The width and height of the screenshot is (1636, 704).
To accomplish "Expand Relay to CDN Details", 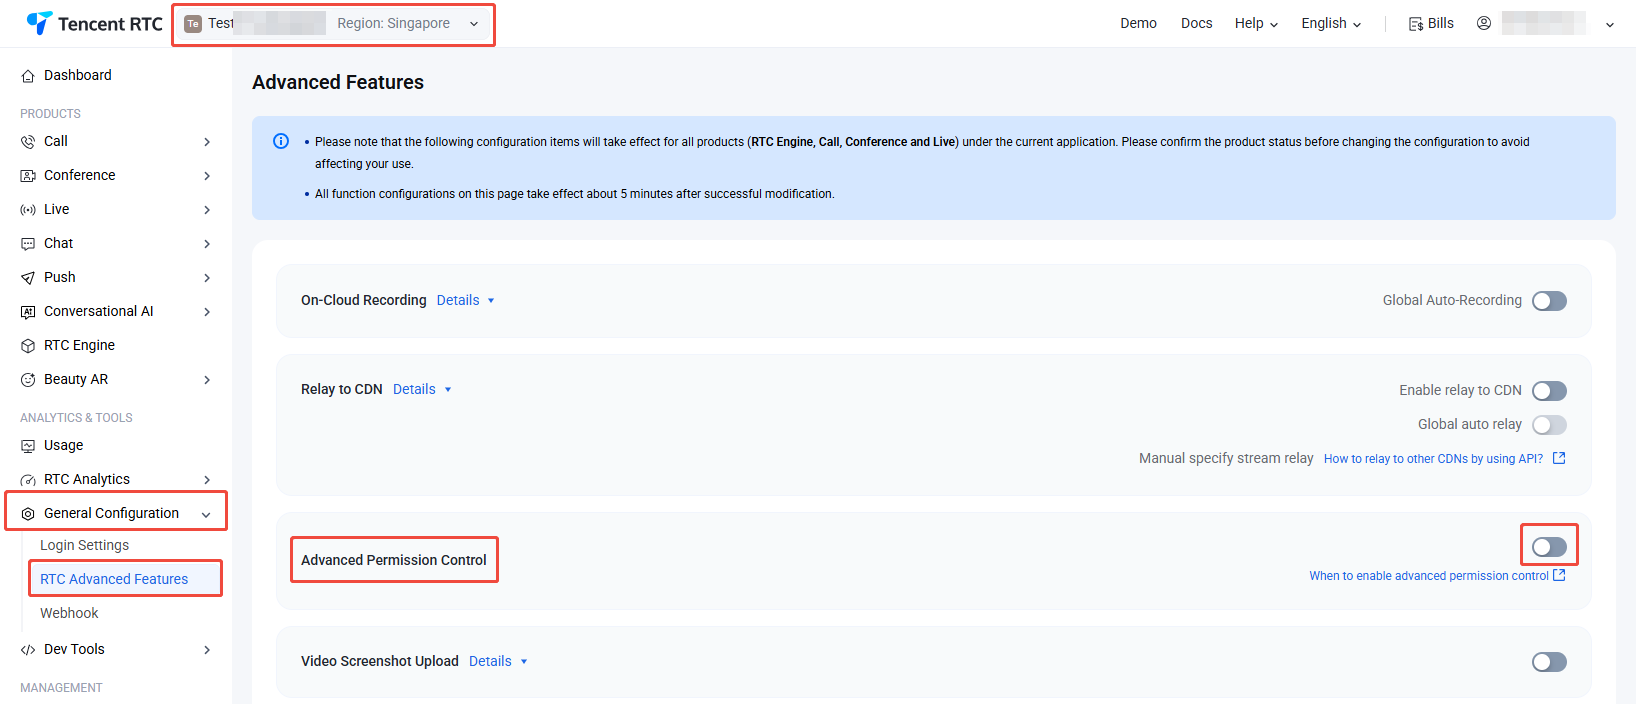I will pyautogui.click(x=422, y=389).
